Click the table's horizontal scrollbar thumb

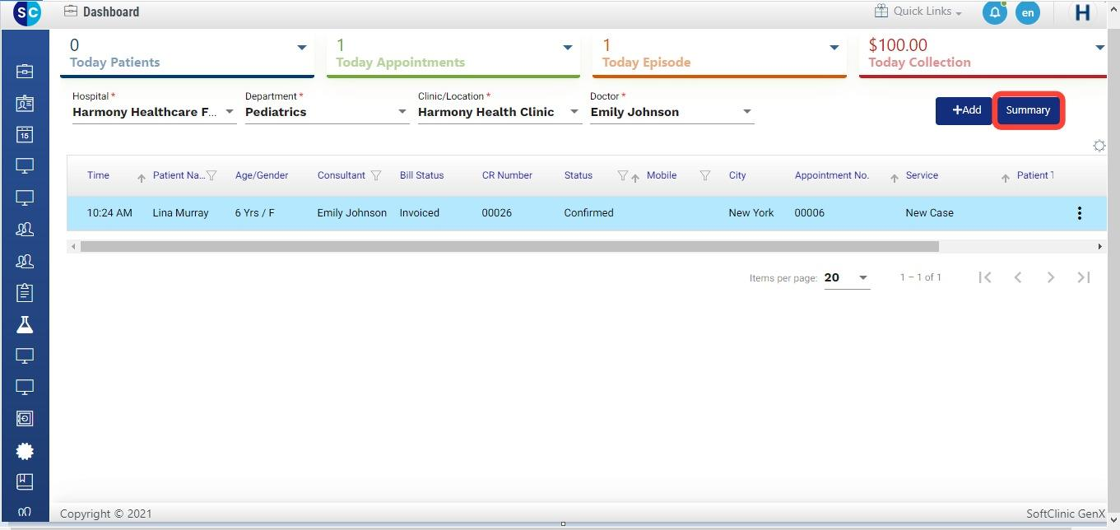click(x=509, y=246)
